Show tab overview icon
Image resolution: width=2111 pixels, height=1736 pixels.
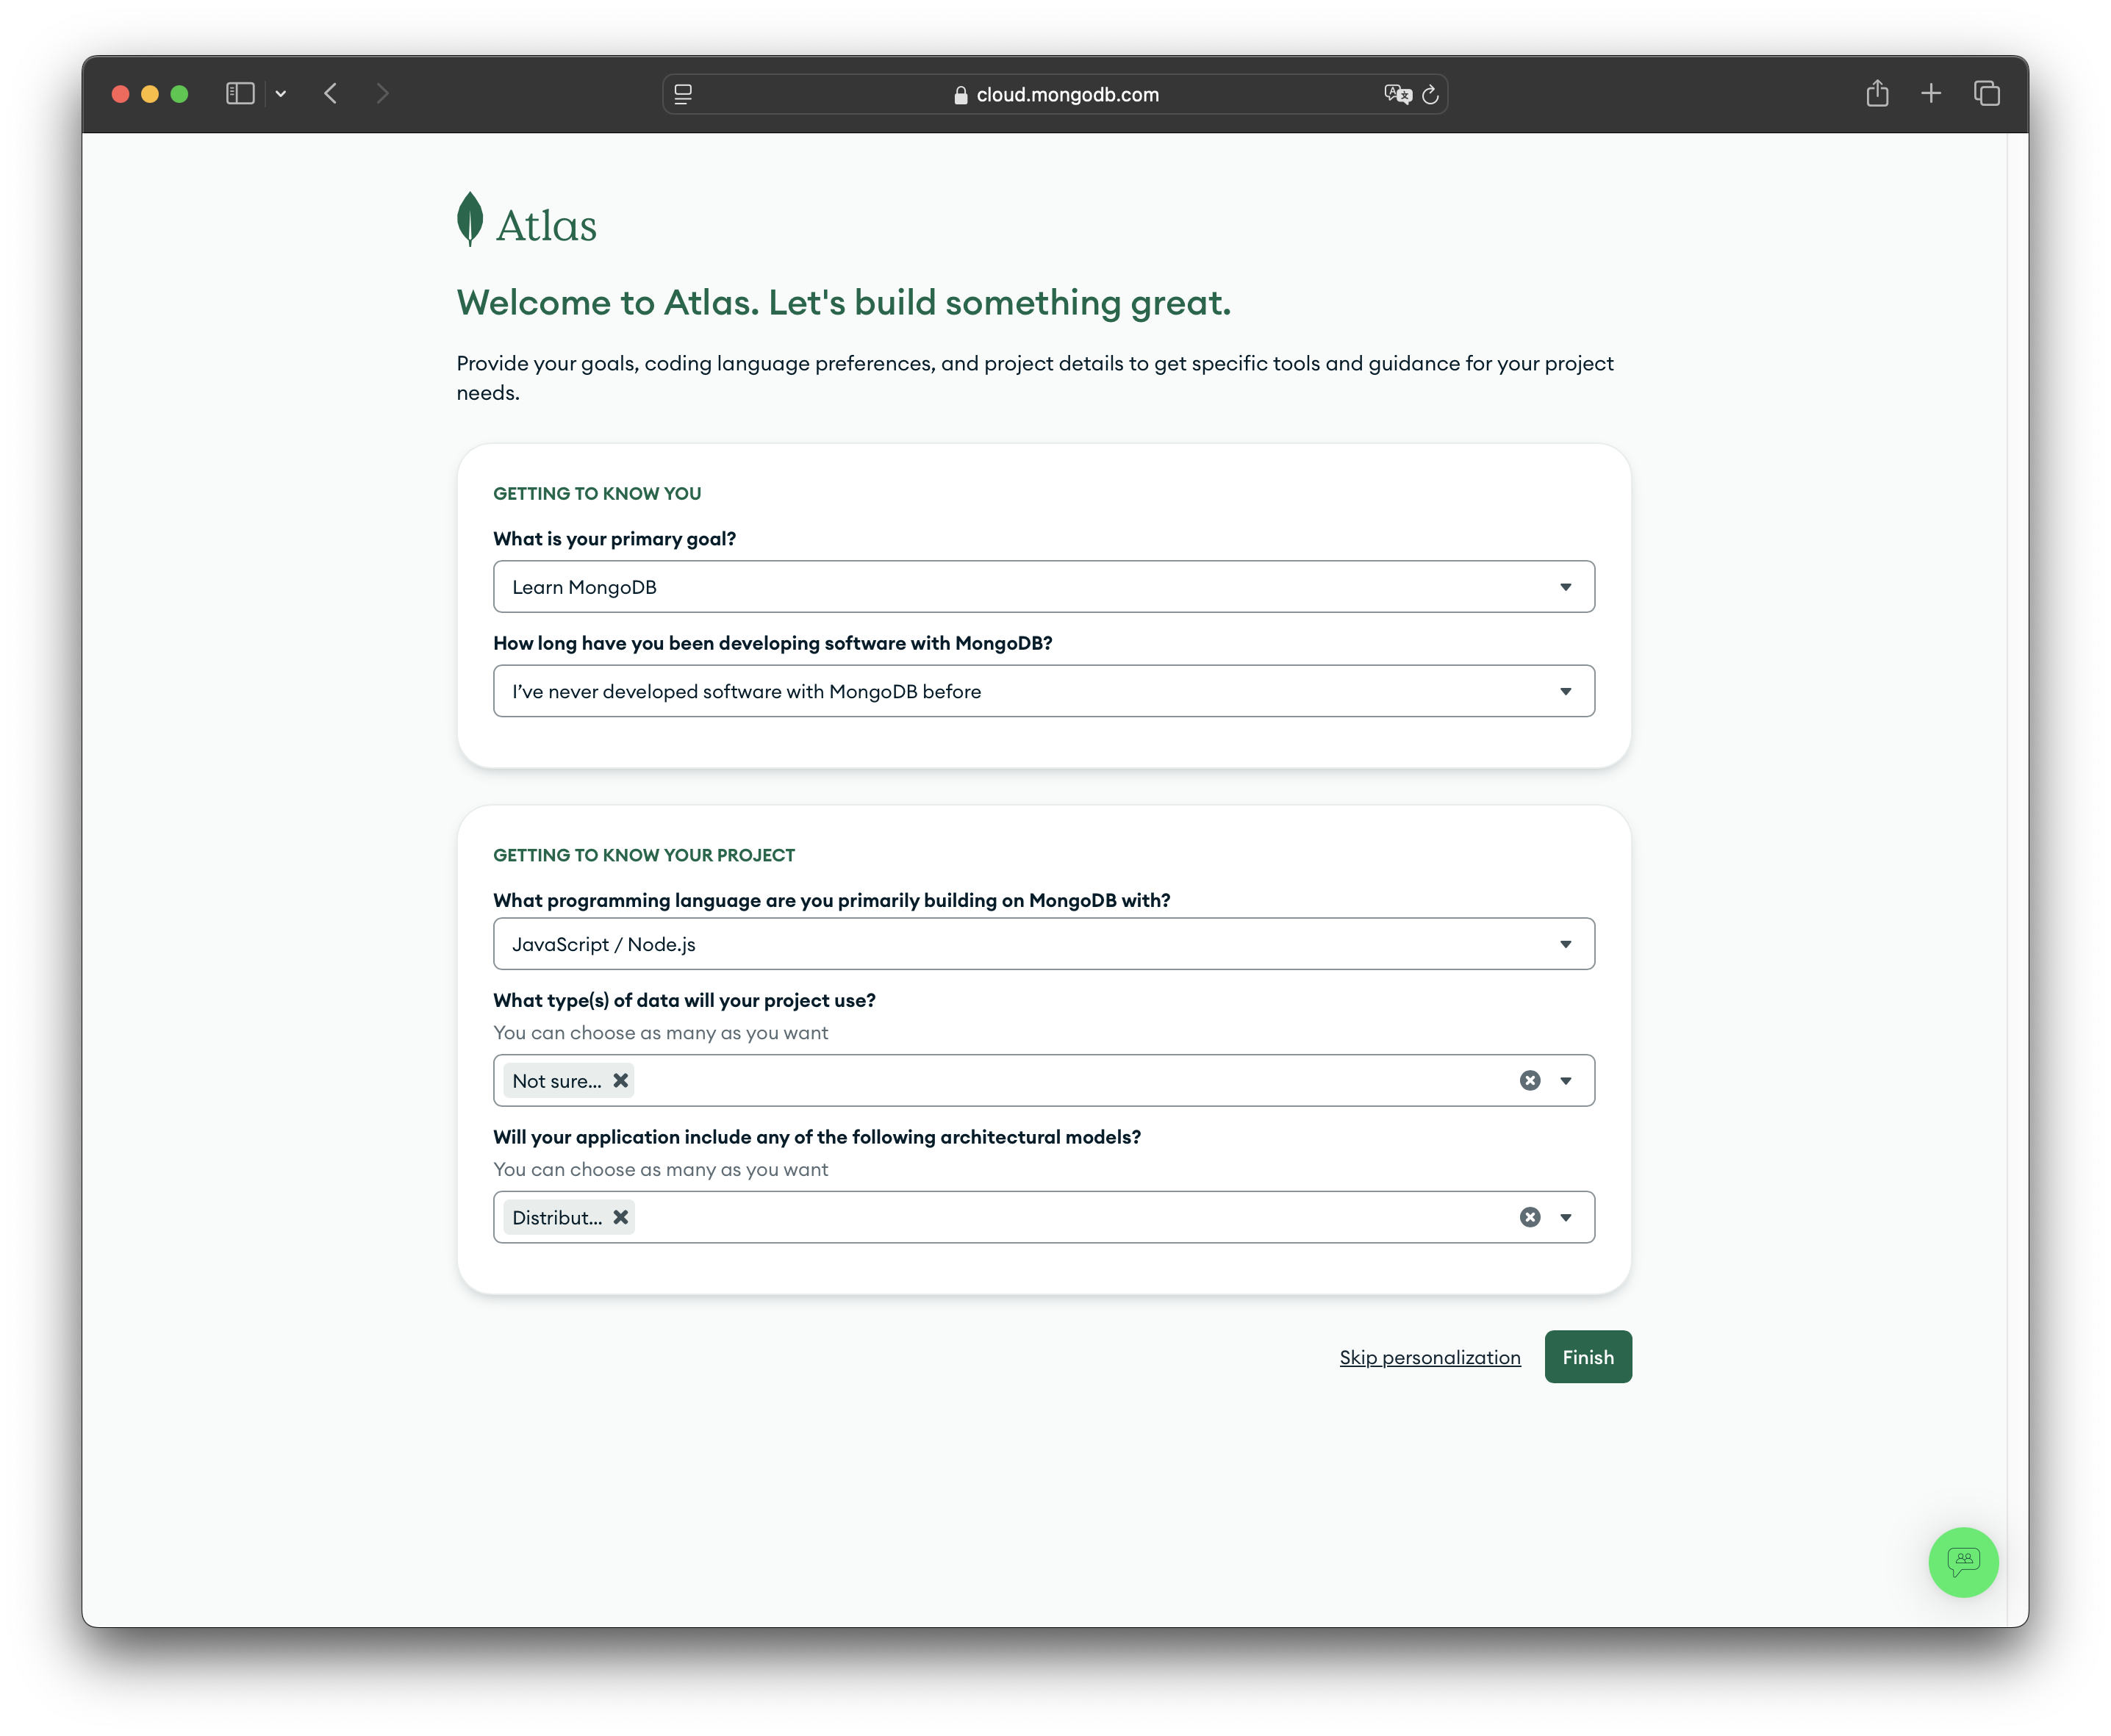point(1986,94)
